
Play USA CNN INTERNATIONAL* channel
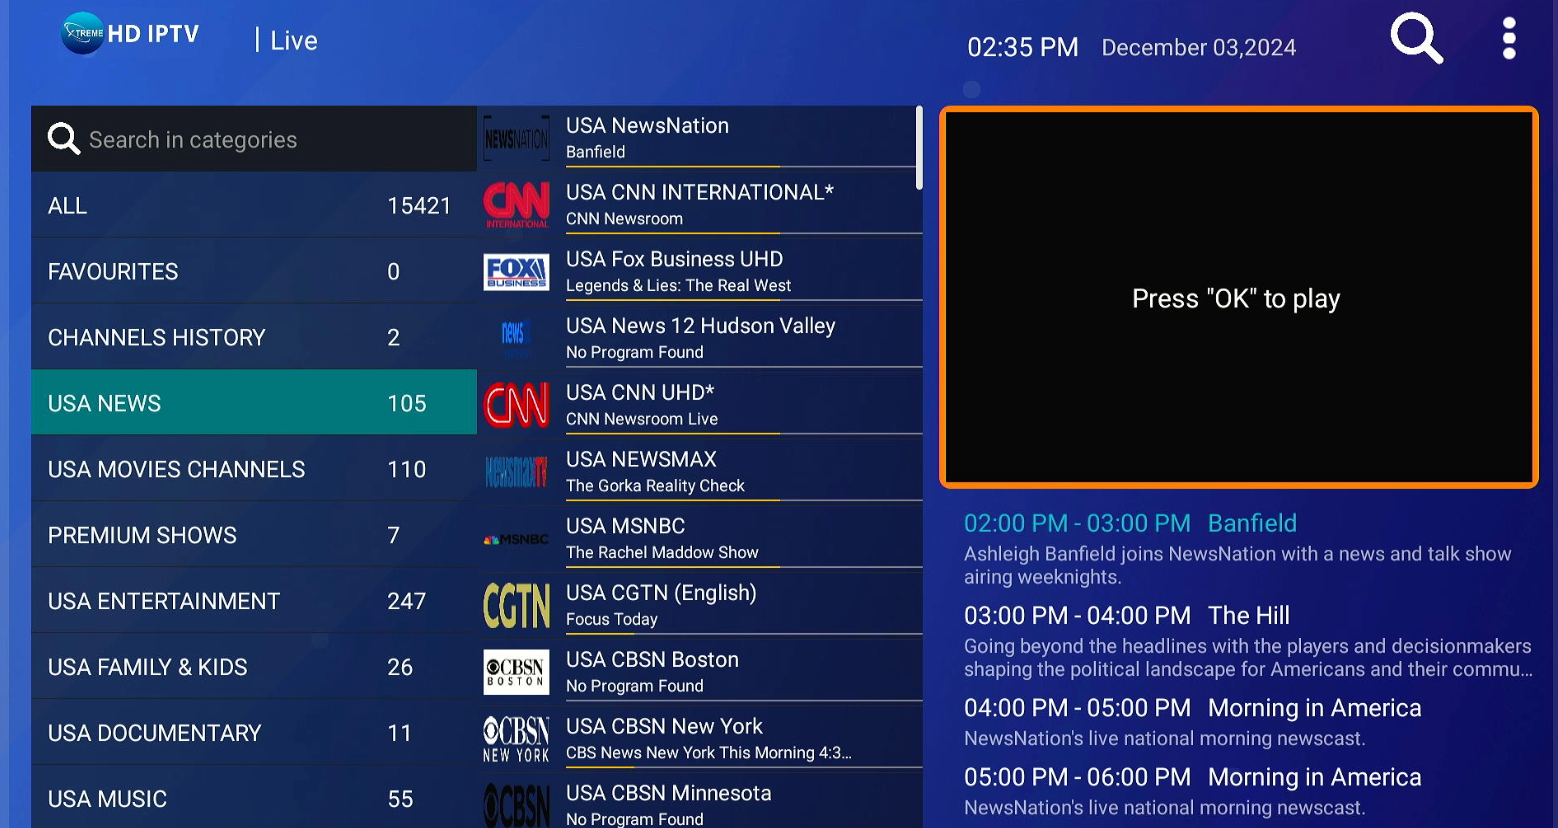tap(700, 204)
